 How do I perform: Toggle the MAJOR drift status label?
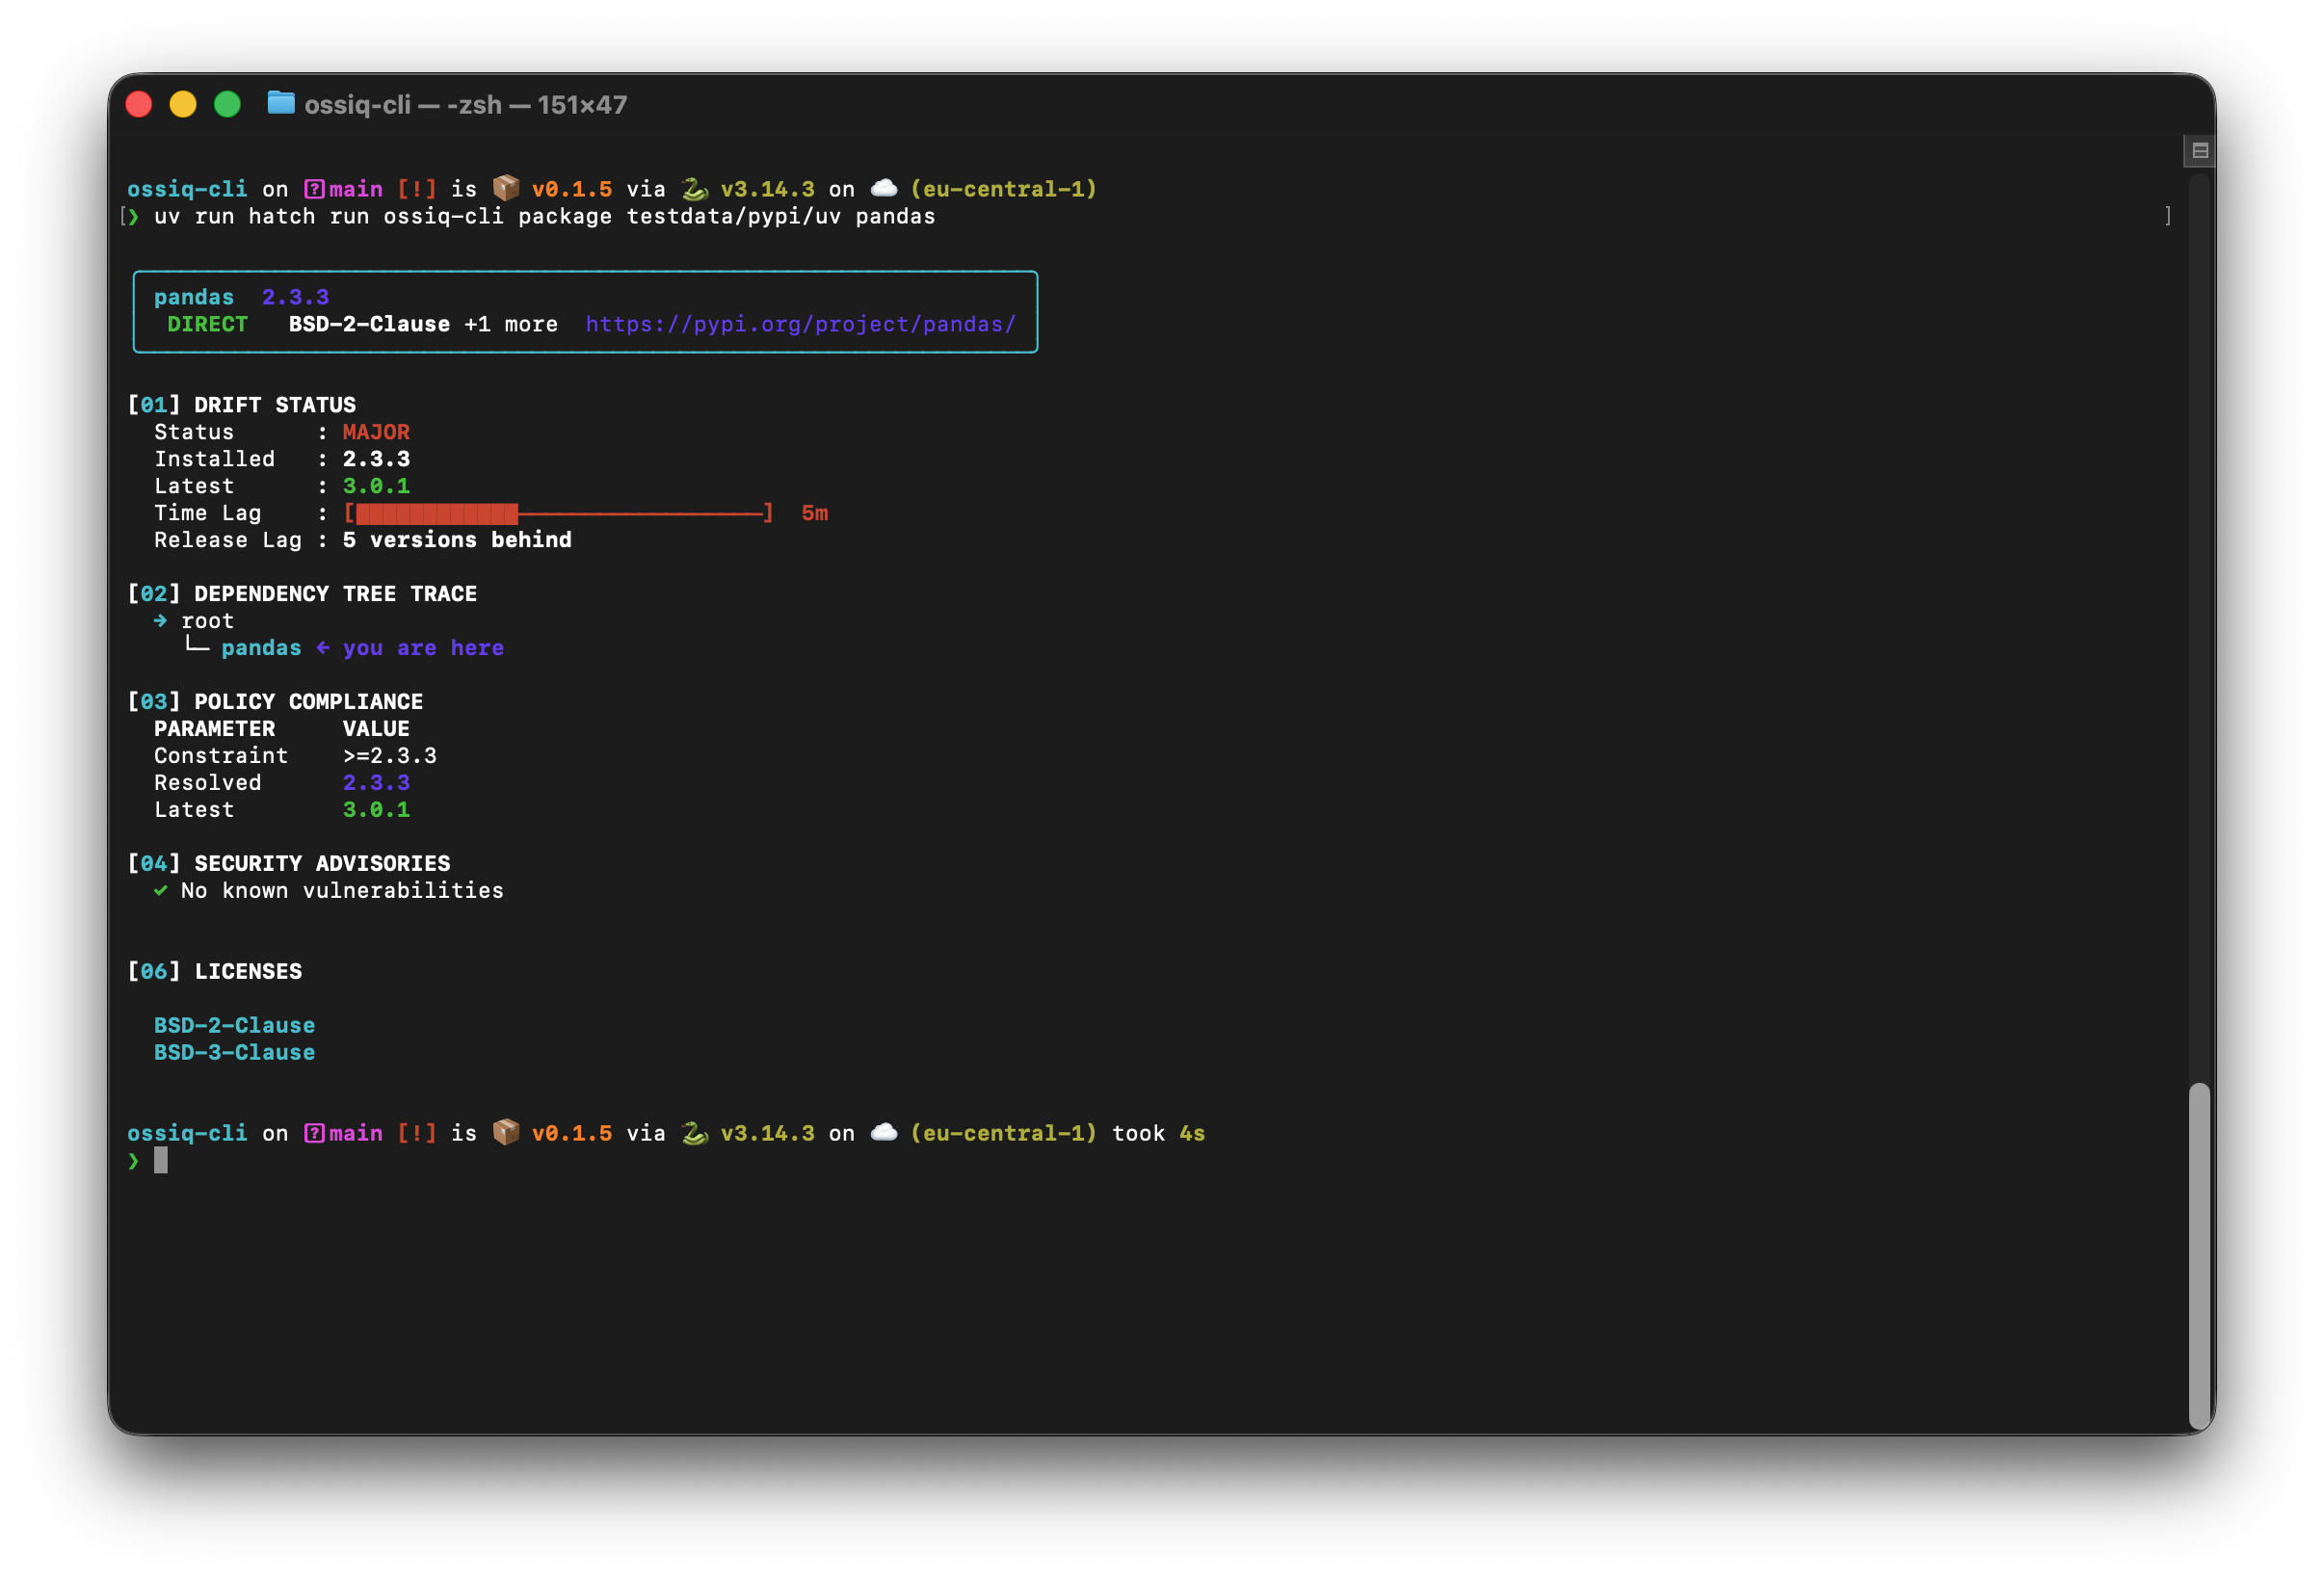click(x=376, y=431)
